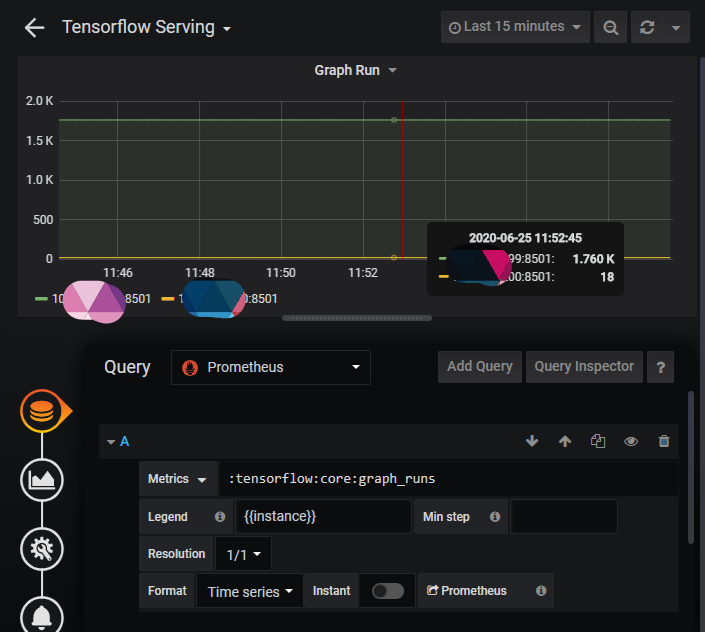The image size is (705, 632).
Task: Open the Resolution 1/1 dropdown
Action: (x=243, y=554)
